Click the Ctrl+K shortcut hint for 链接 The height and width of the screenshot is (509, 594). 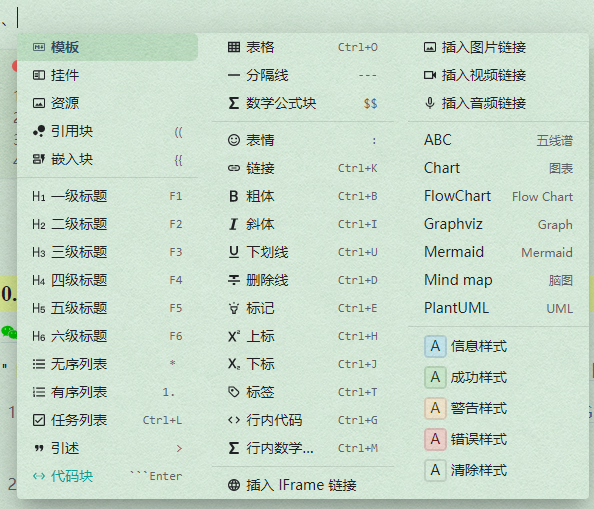[358, 169]
